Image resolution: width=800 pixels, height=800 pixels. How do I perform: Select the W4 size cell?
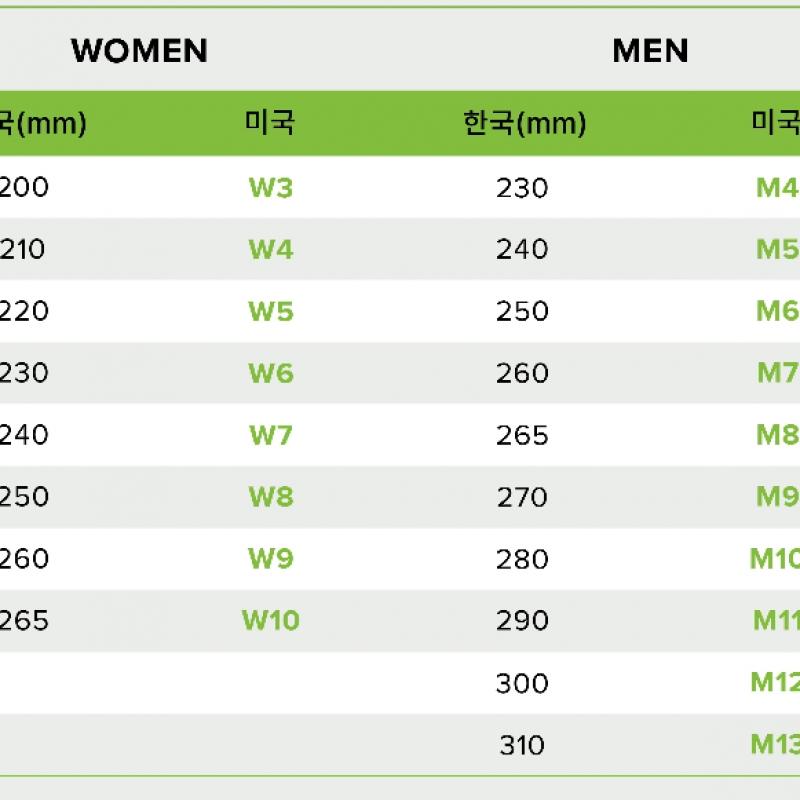click(270, 249)
